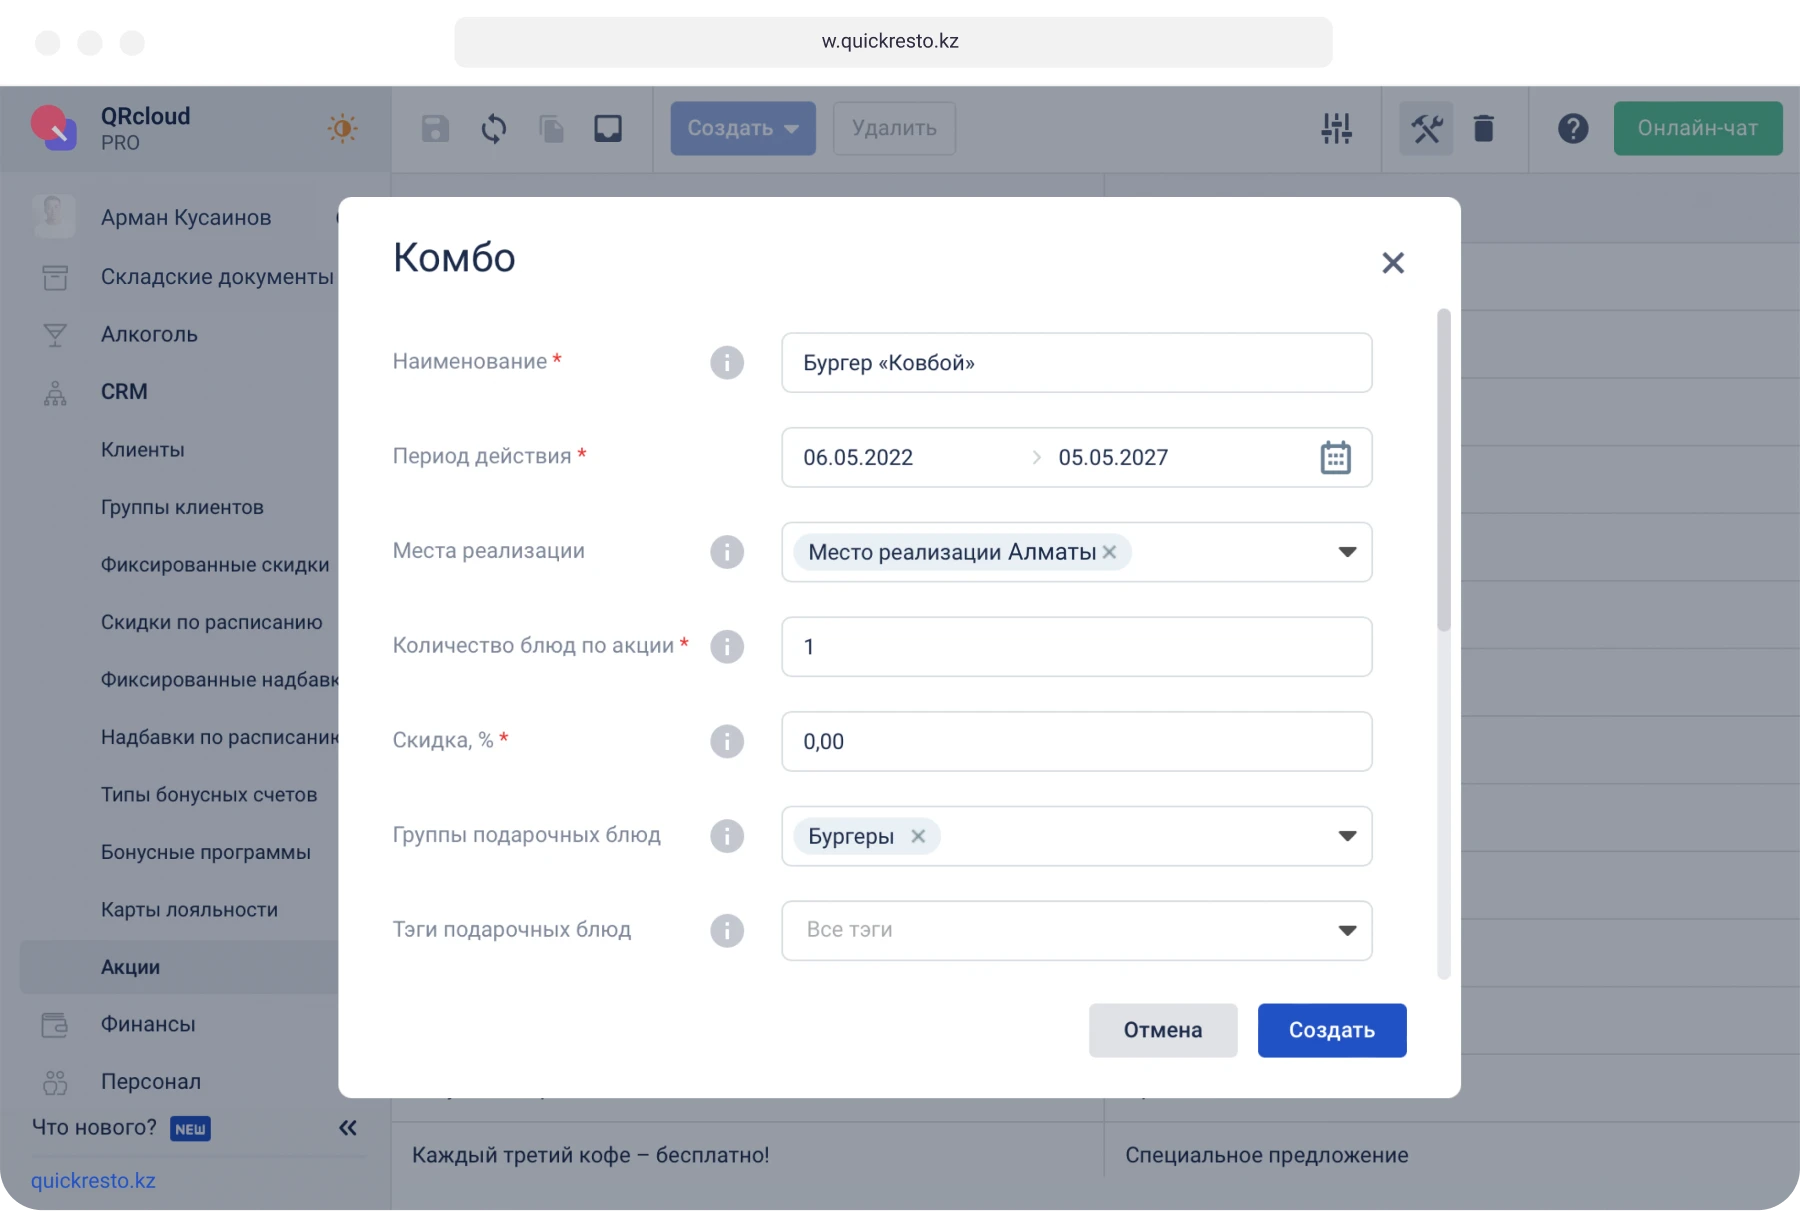
Task: Click the trash bin icon in the toolbar
Action: point(1484,128)
